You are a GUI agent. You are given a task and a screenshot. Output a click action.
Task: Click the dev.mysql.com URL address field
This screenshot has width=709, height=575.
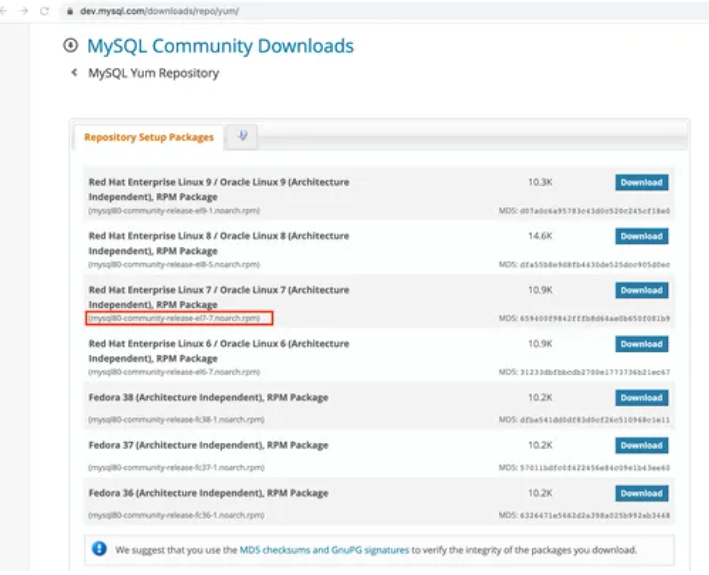click(159, 11)
